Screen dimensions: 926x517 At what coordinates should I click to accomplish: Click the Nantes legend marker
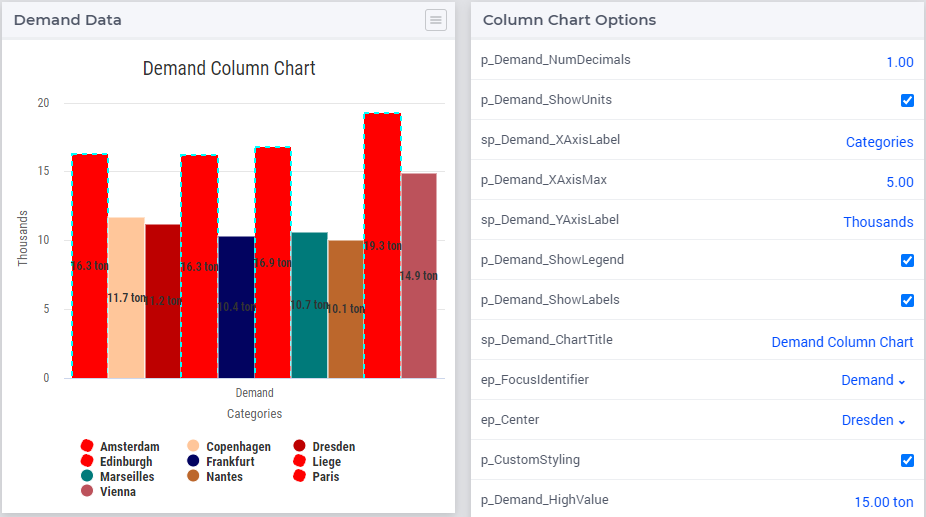pos(193,476)
